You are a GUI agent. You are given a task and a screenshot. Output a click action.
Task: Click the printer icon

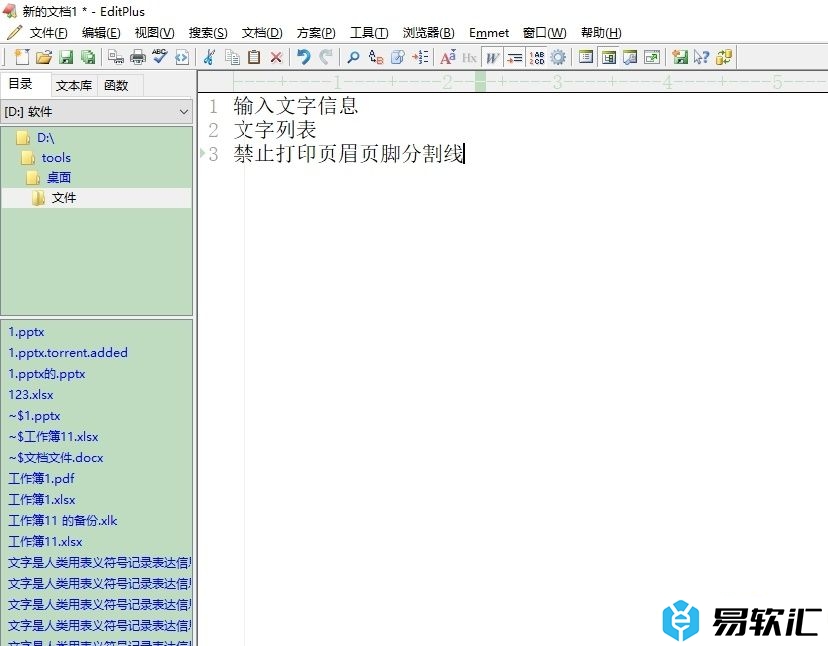coord(138,57)
